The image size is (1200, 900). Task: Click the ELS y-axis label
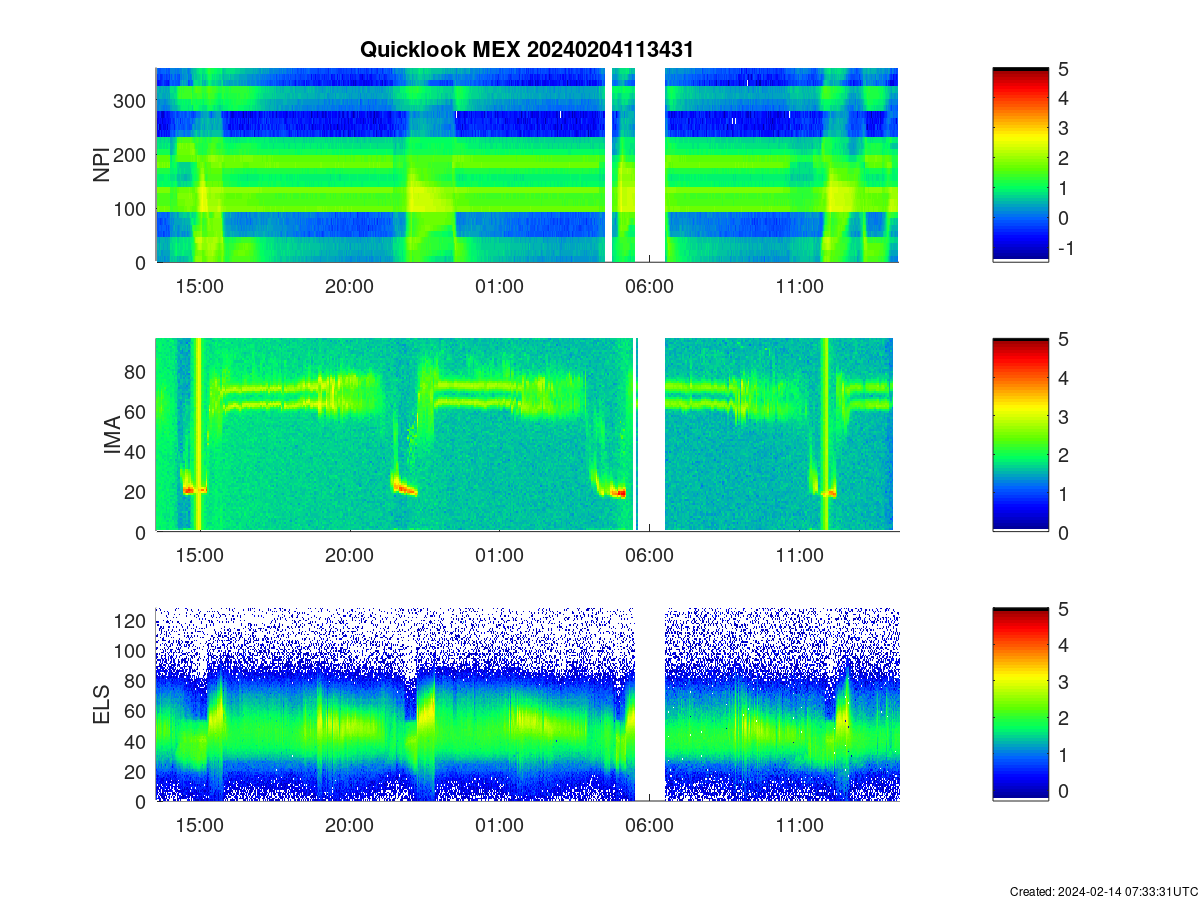pyautogui.click(x=102, y=705)
